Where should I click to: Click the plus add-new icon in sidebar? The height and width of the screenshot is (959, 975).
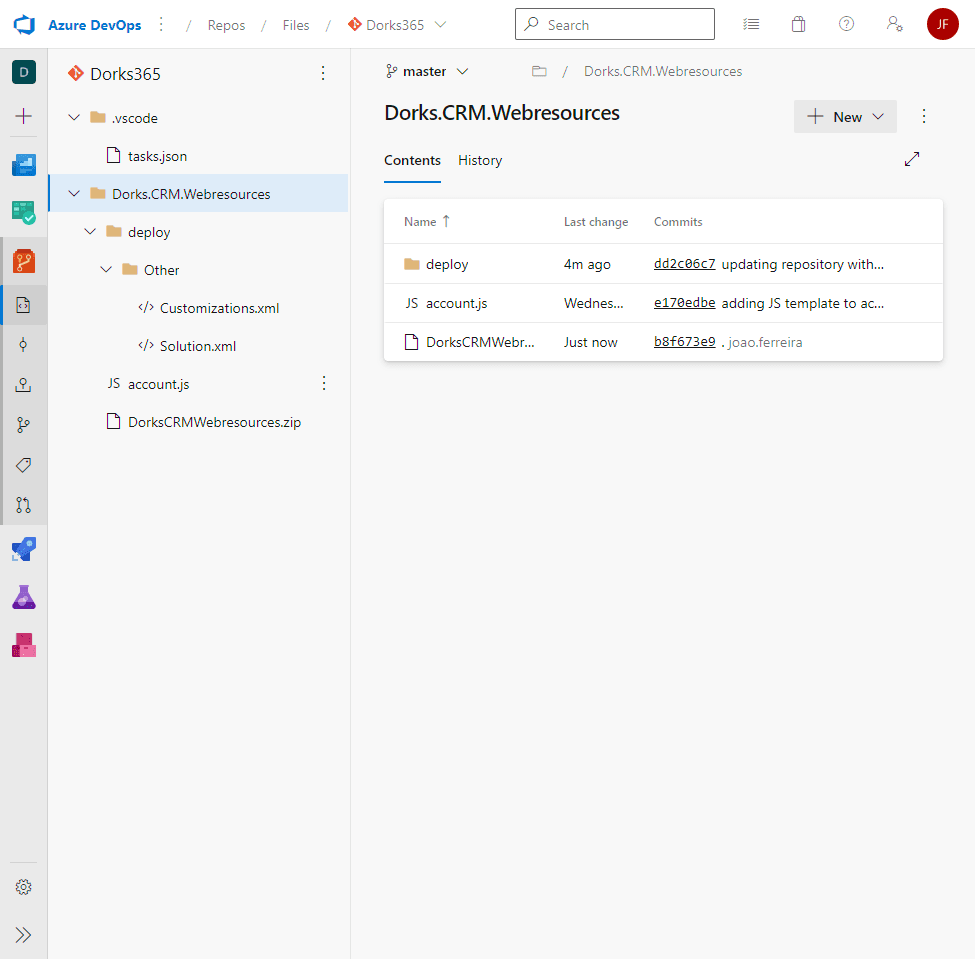click(24, 116)
